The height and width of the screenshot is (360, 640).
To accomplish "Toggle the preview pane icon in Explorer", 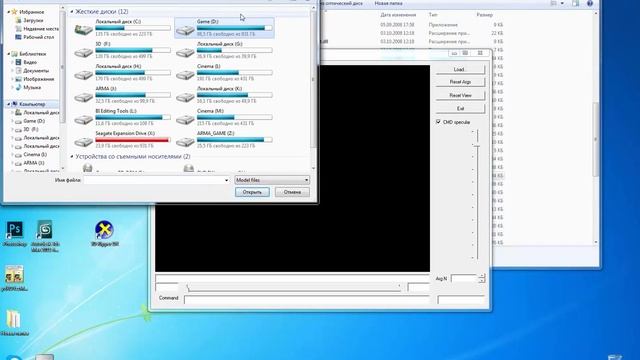I will click(576, 3).
